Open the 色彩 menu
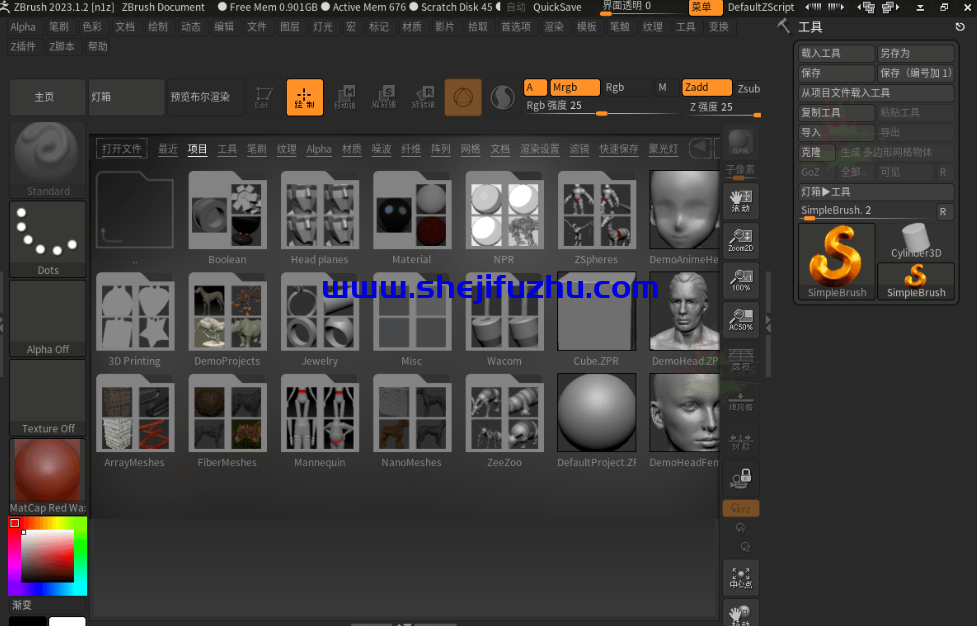The image size is (977, 626). (92, 27)
